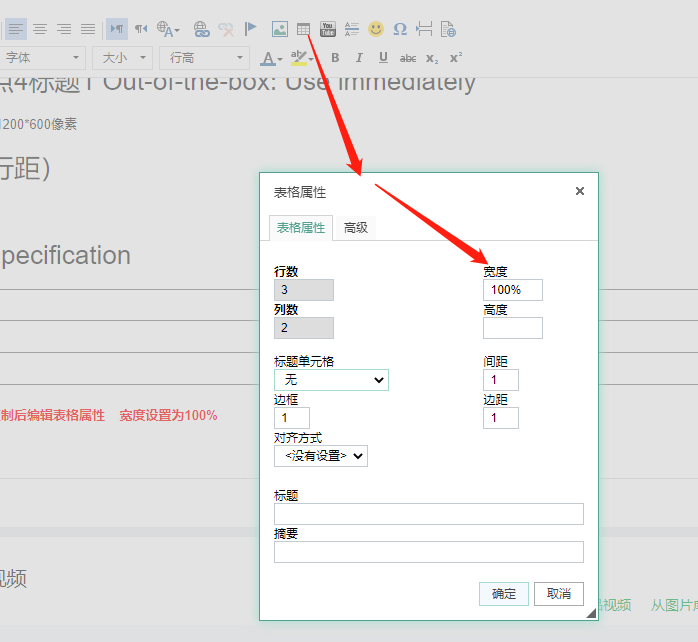Viewport: 698px width, 642px height.
Task: Switch to the 高级 tab
Action: click(356, 228)
